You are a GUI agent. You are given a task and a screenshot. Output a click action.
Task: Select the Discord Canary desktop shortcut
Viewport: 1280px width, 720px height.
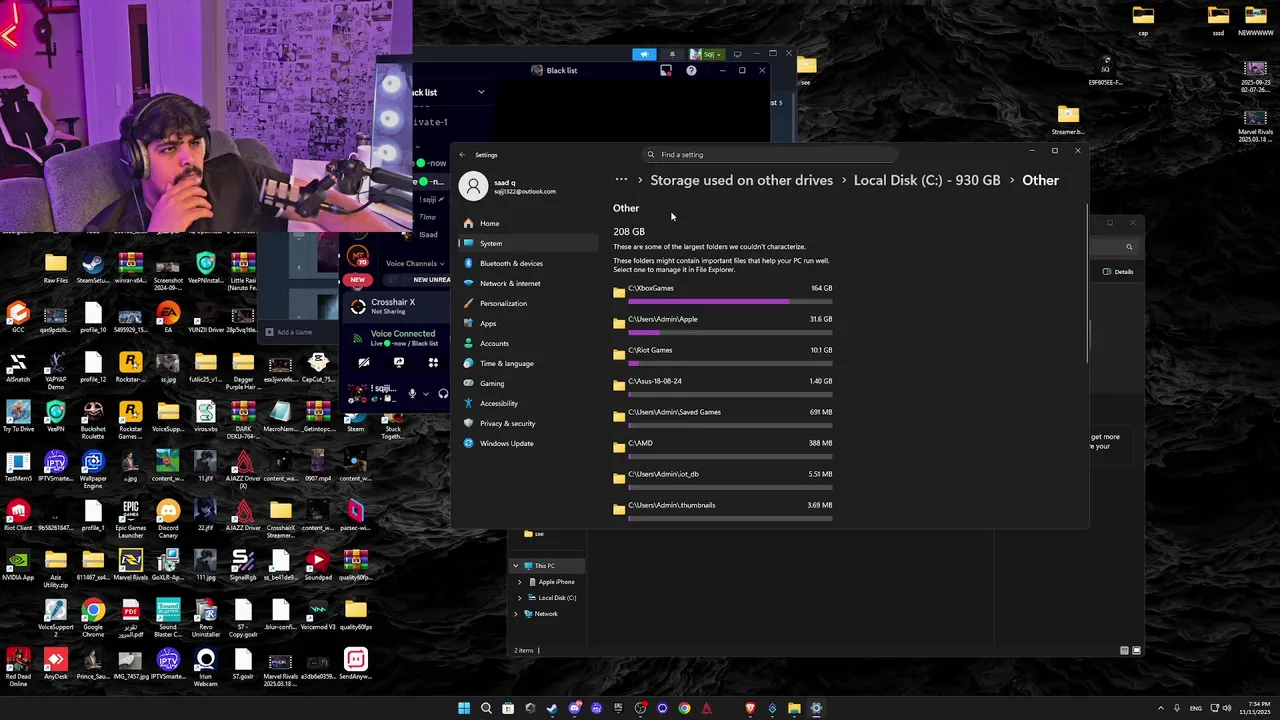168,519
